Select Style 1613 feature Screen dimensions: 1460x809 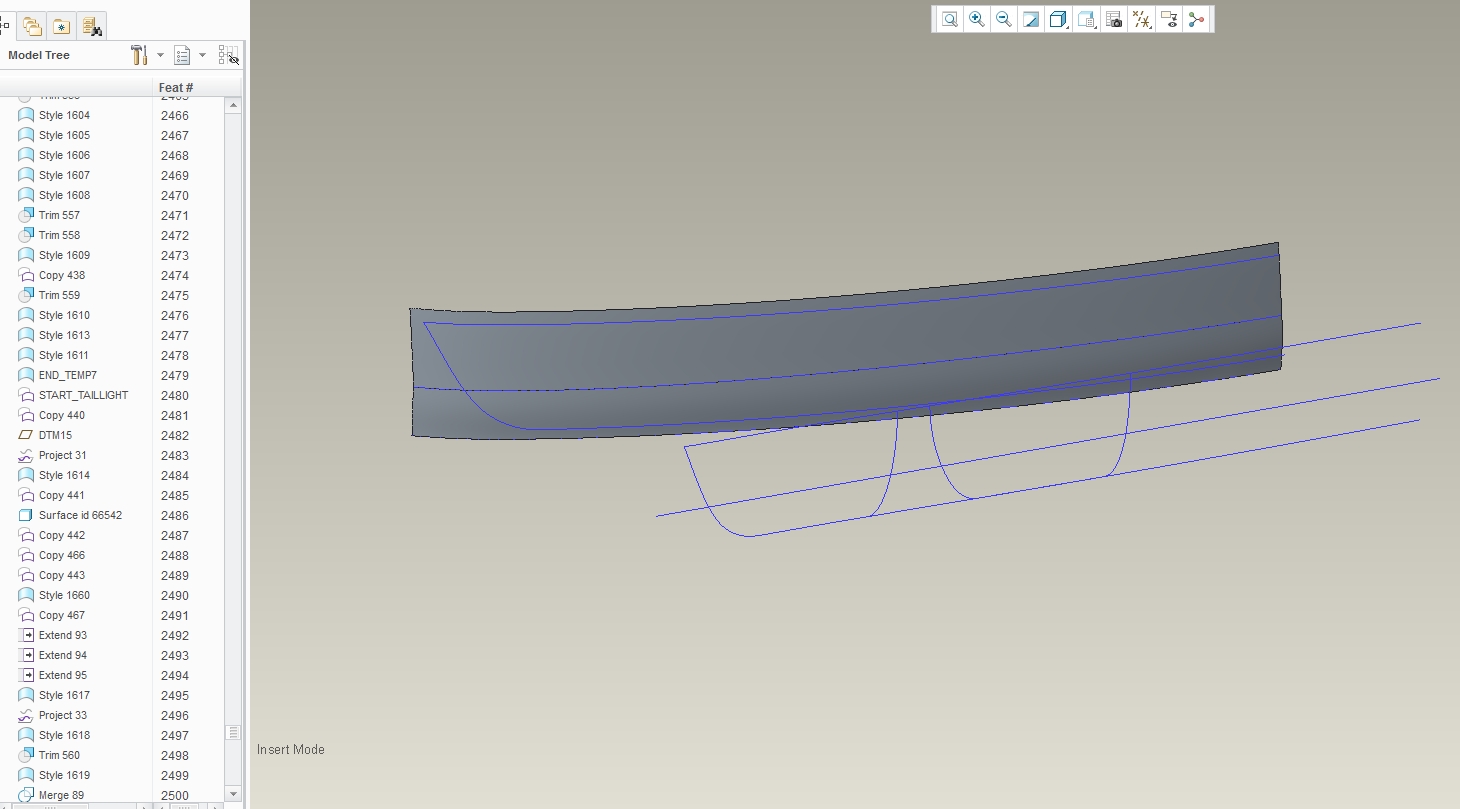coord(64,335)
